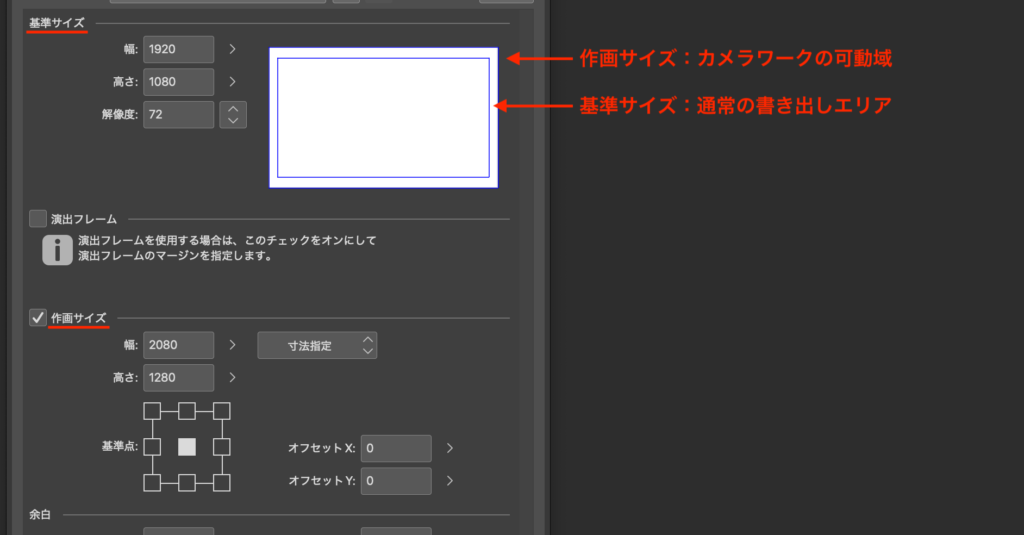Click the 作画サイズ width field showing 2080
The height and width of the screenshot is (535, 1024).
(x=178, y=345)
